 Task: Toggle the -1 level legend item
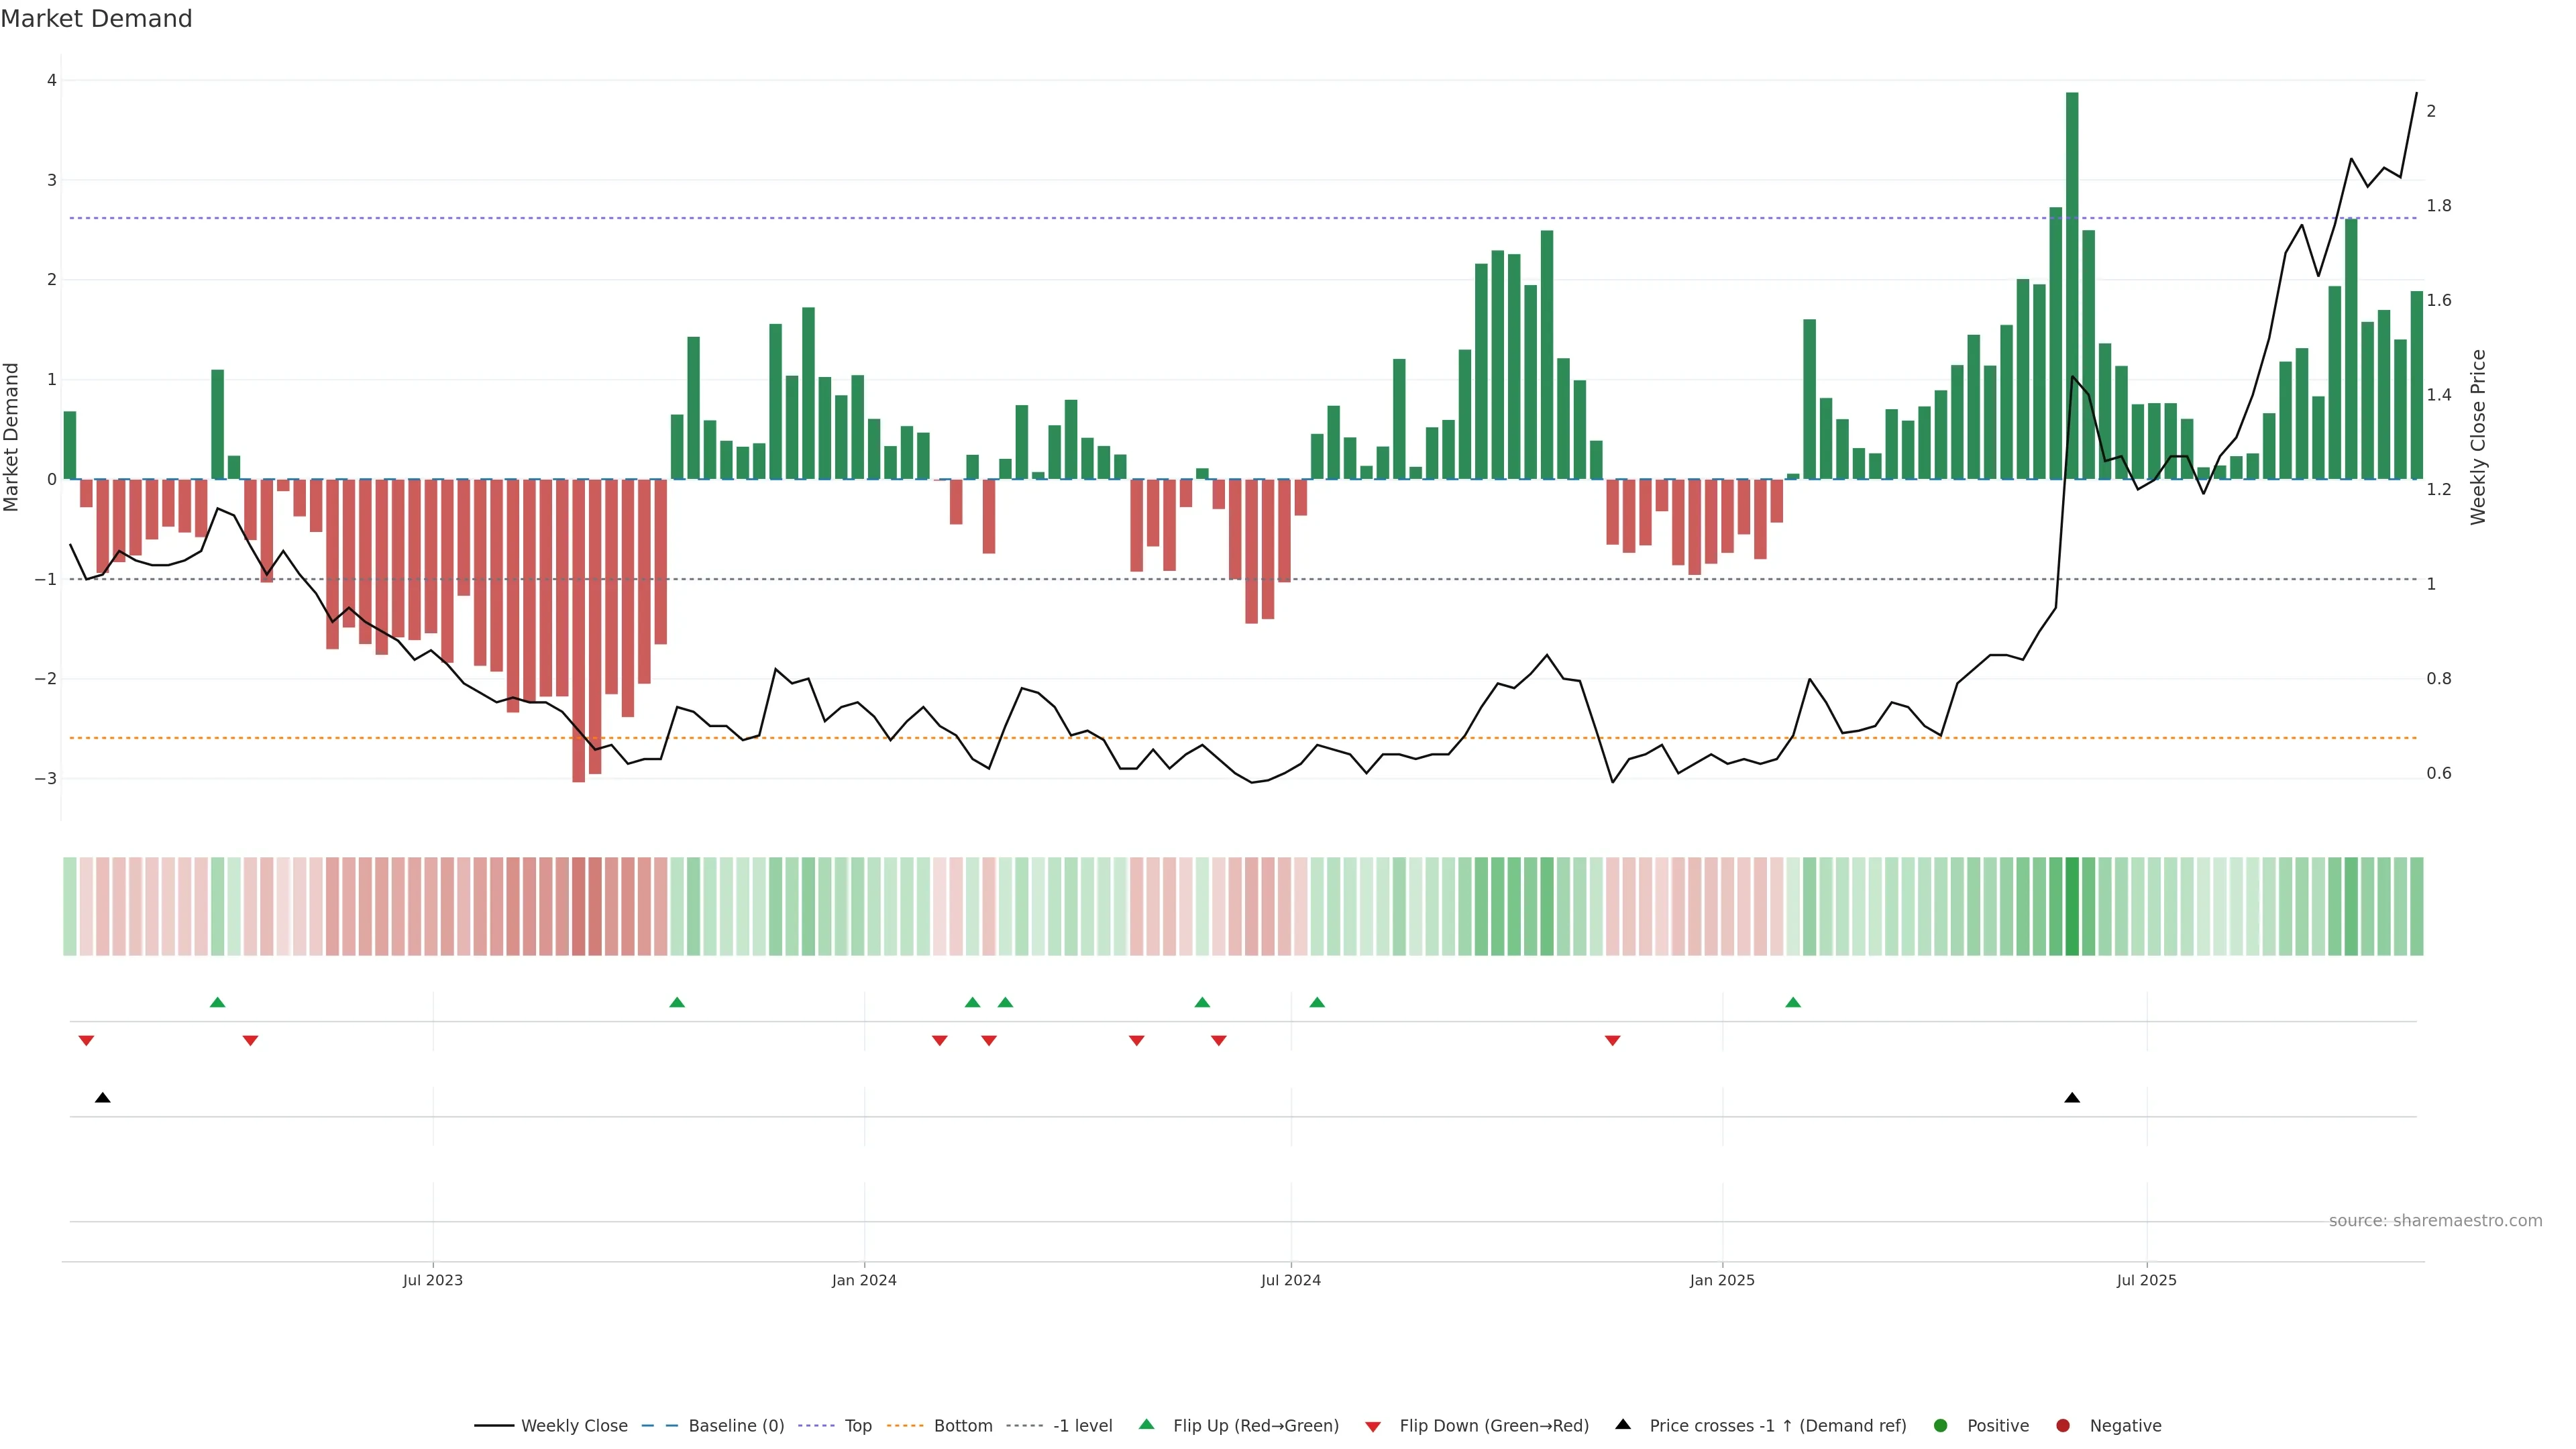[x=1082, y=1425]
